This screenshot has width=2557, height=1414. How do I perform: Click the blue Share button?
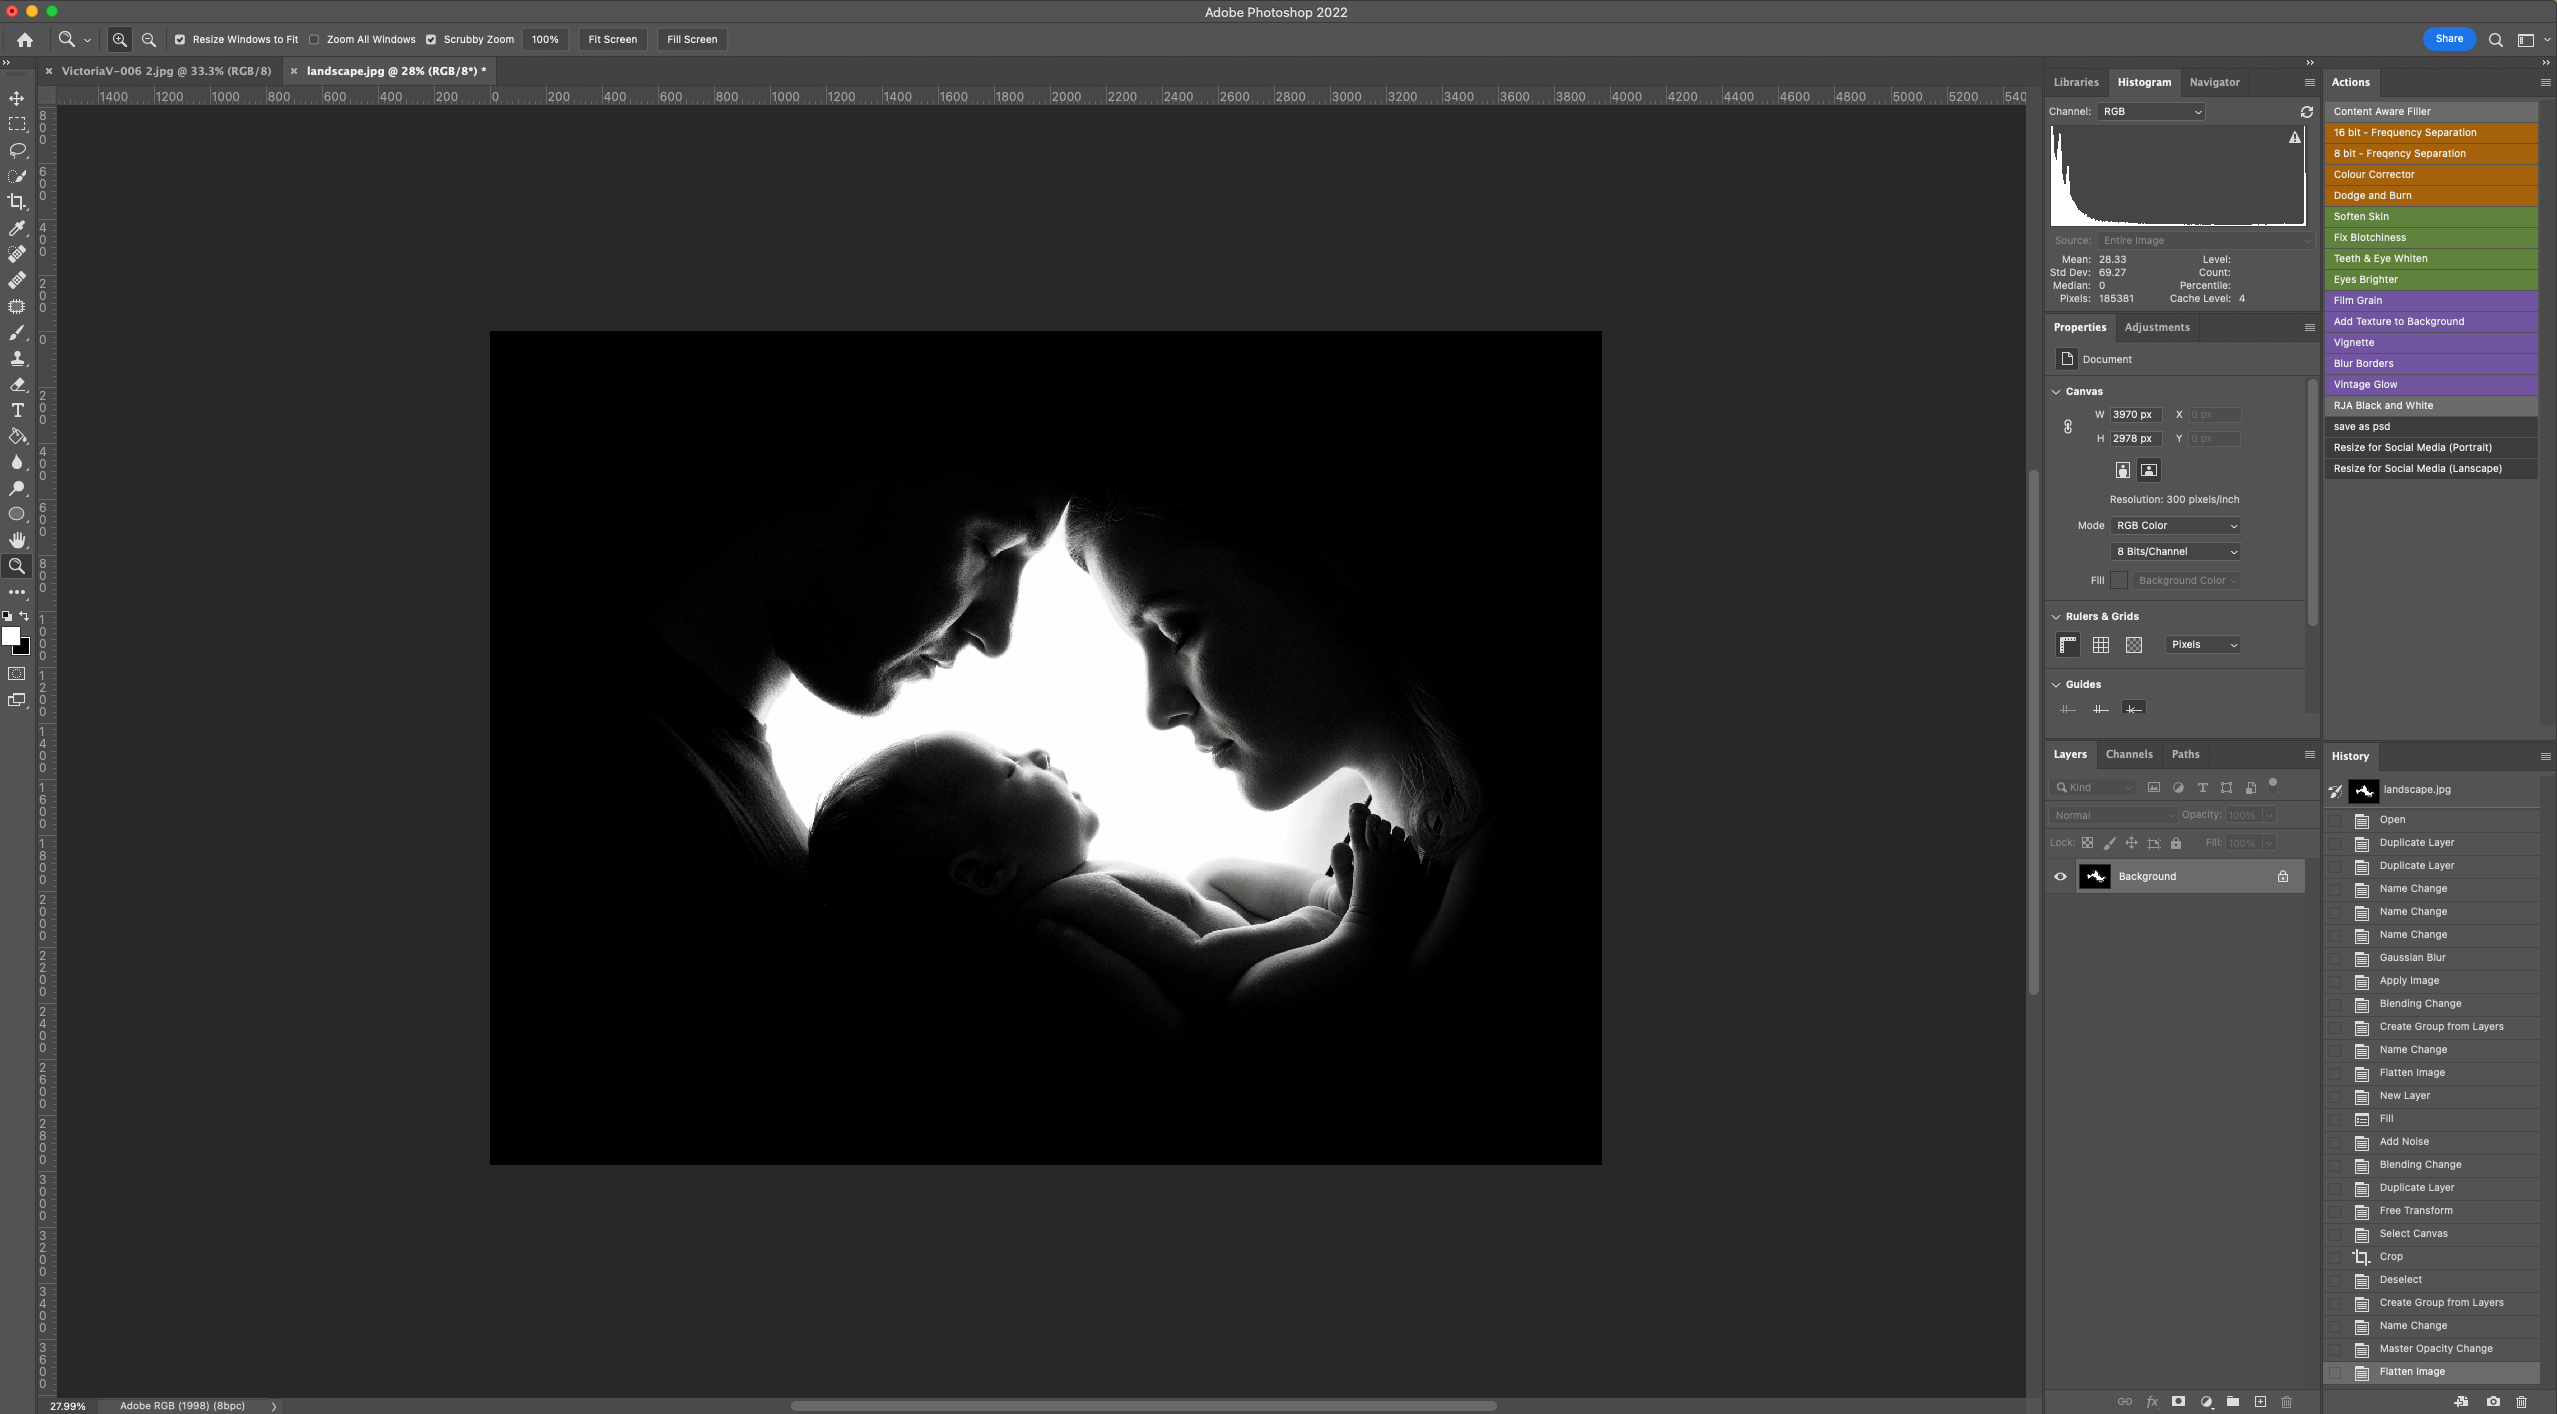pyautogui.click(x=2449, y=39)
